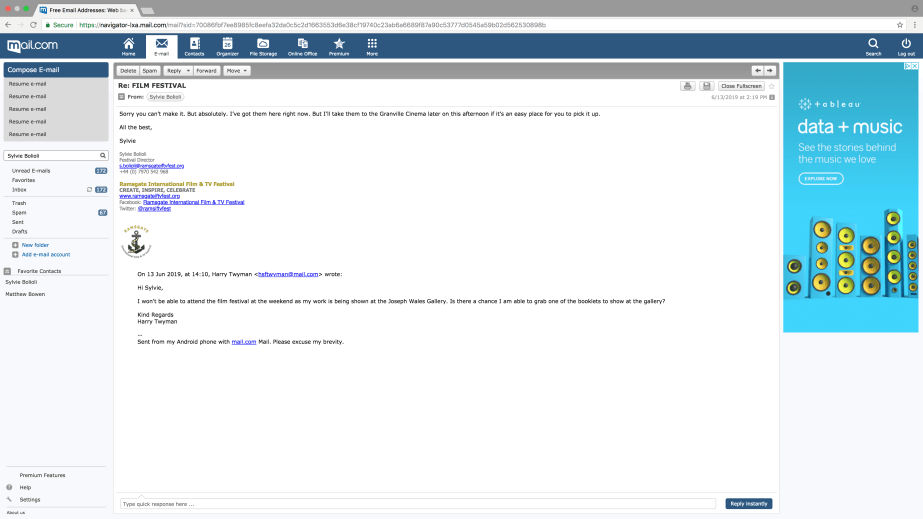Click the Delete button

128,71
